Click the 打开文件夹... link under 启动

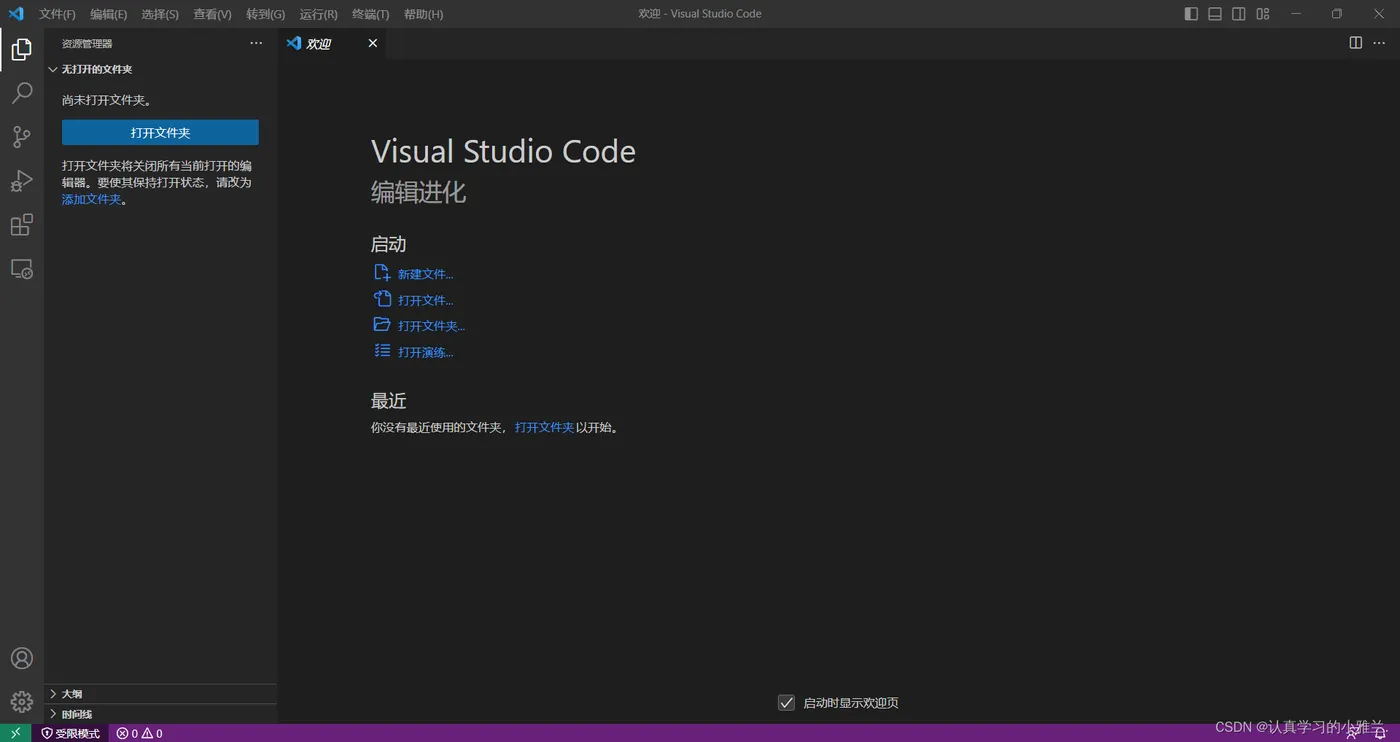tap(431, 326)
